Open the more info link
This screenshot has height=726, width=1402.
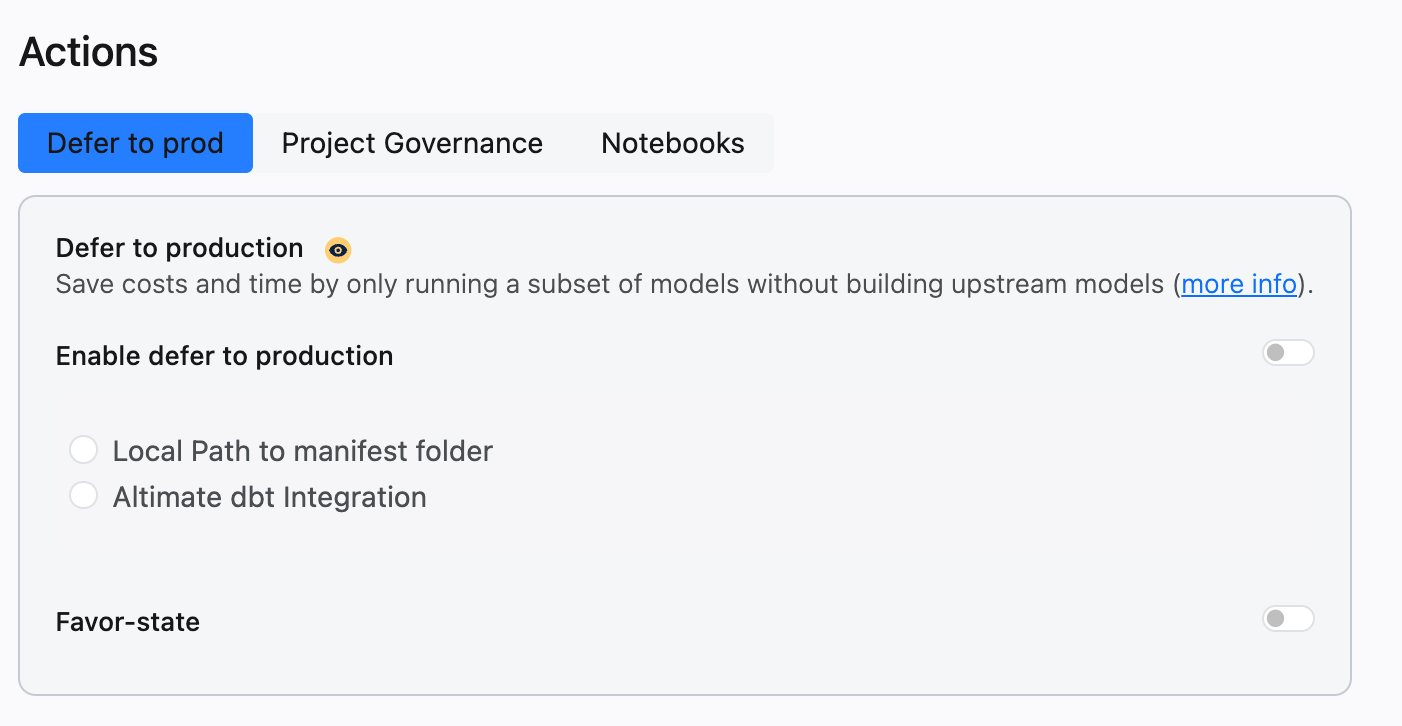tap(1239, 284)
